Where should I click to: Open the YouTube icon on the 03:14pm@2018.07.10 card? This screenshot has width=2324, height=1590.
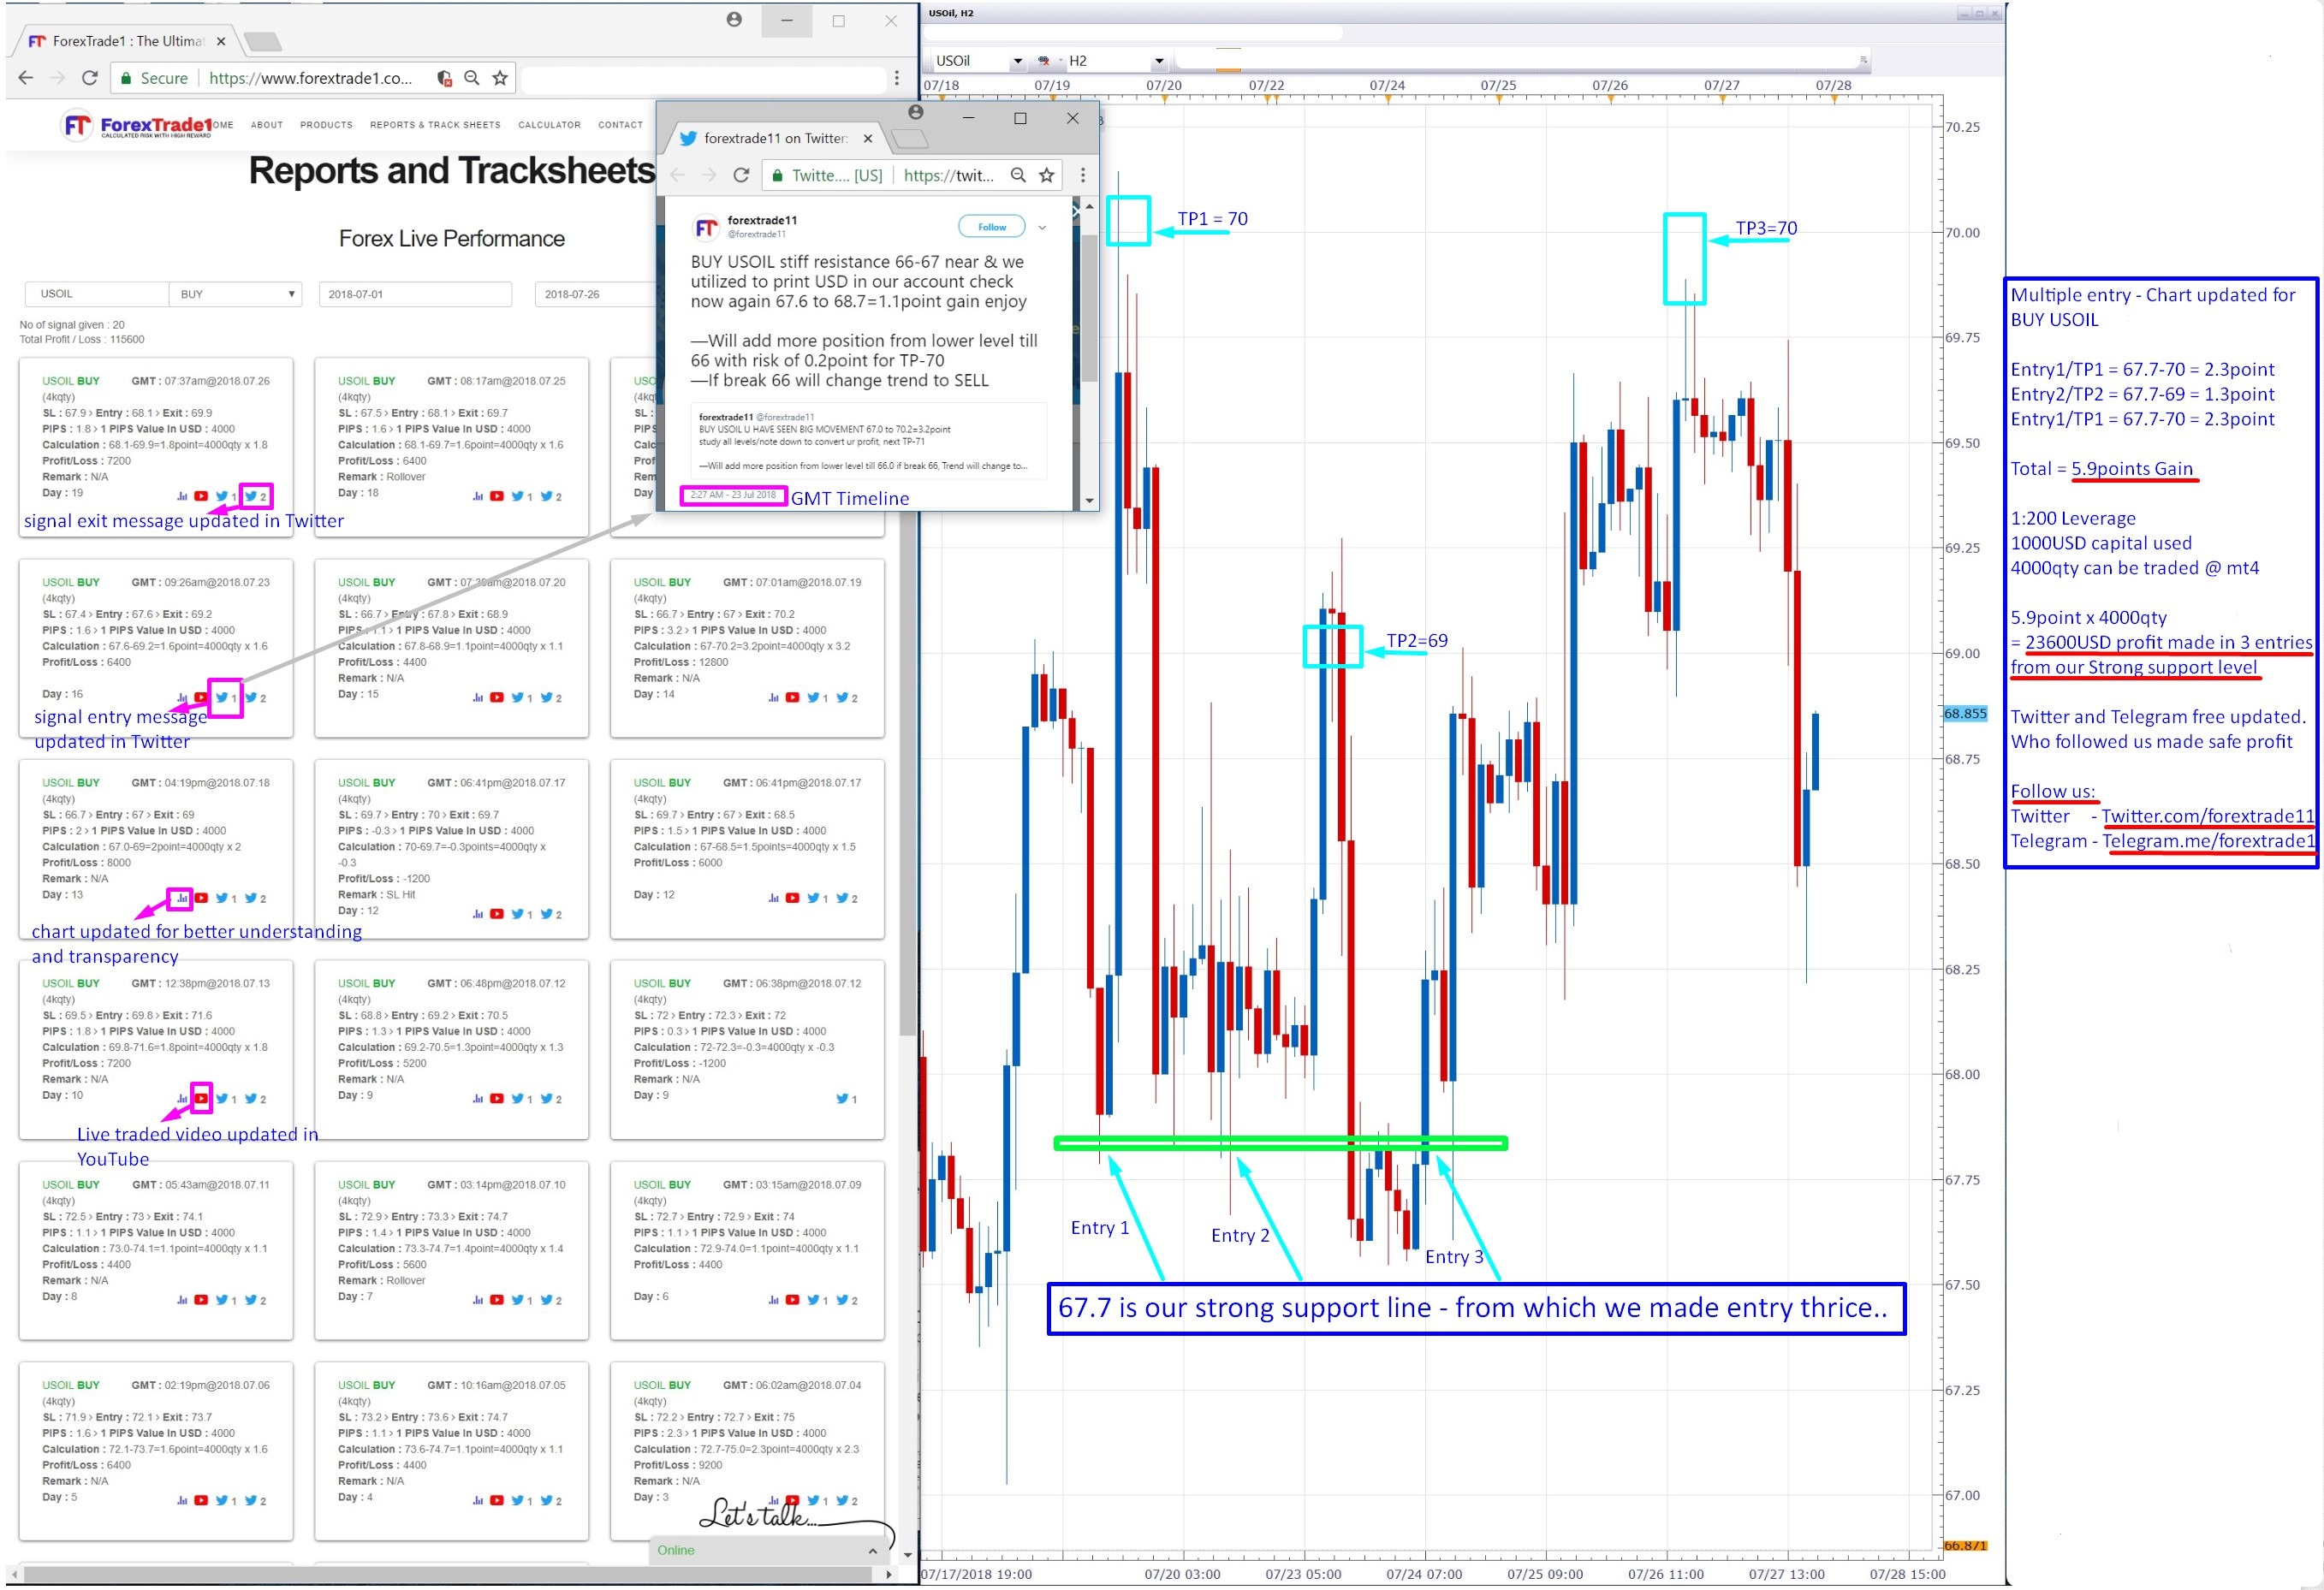pyautogui.click(x=497, y=1300)
